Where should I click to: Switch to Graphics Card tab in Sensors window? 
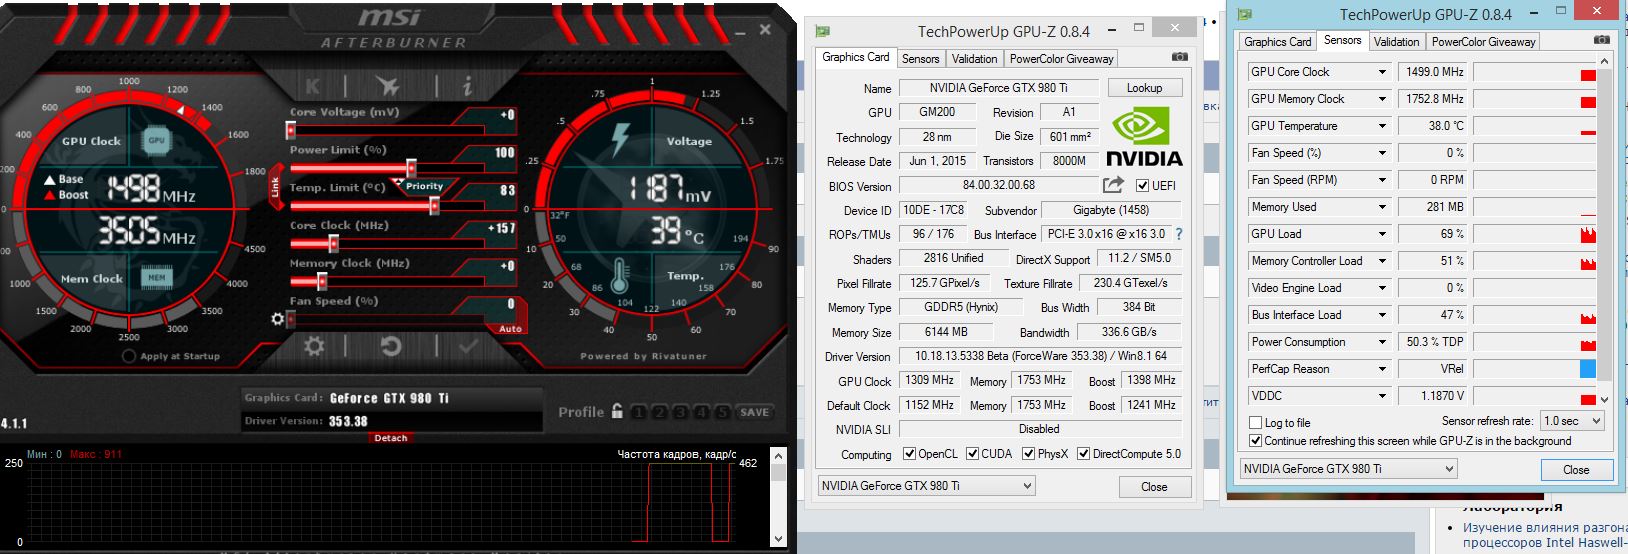[1277, 42]
